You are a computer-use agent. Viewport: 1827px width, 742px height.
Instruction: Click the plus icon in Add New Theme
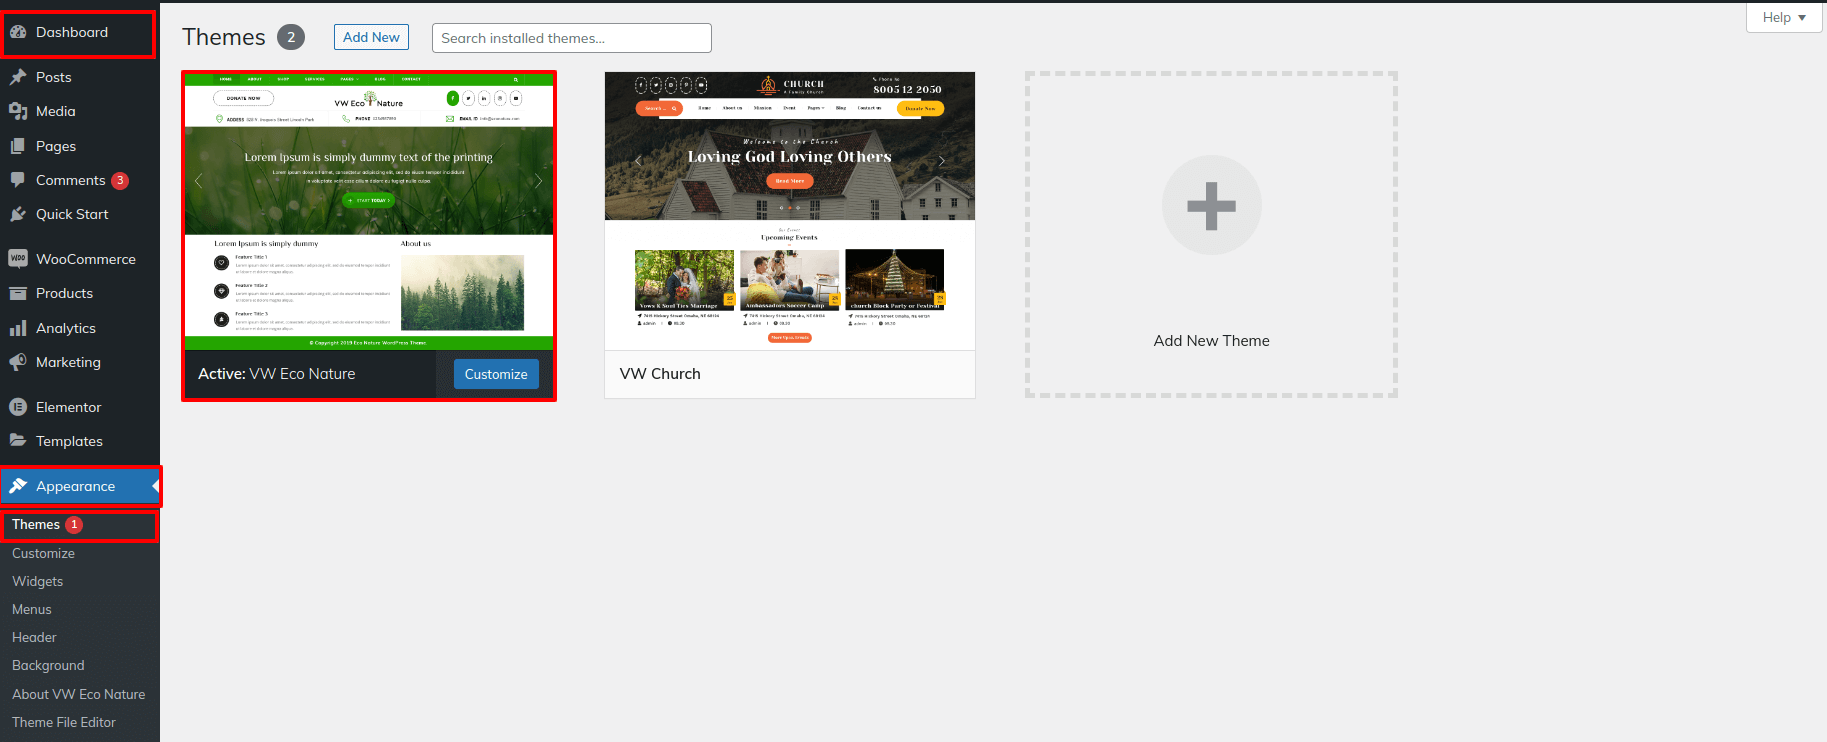(1211, 205)
